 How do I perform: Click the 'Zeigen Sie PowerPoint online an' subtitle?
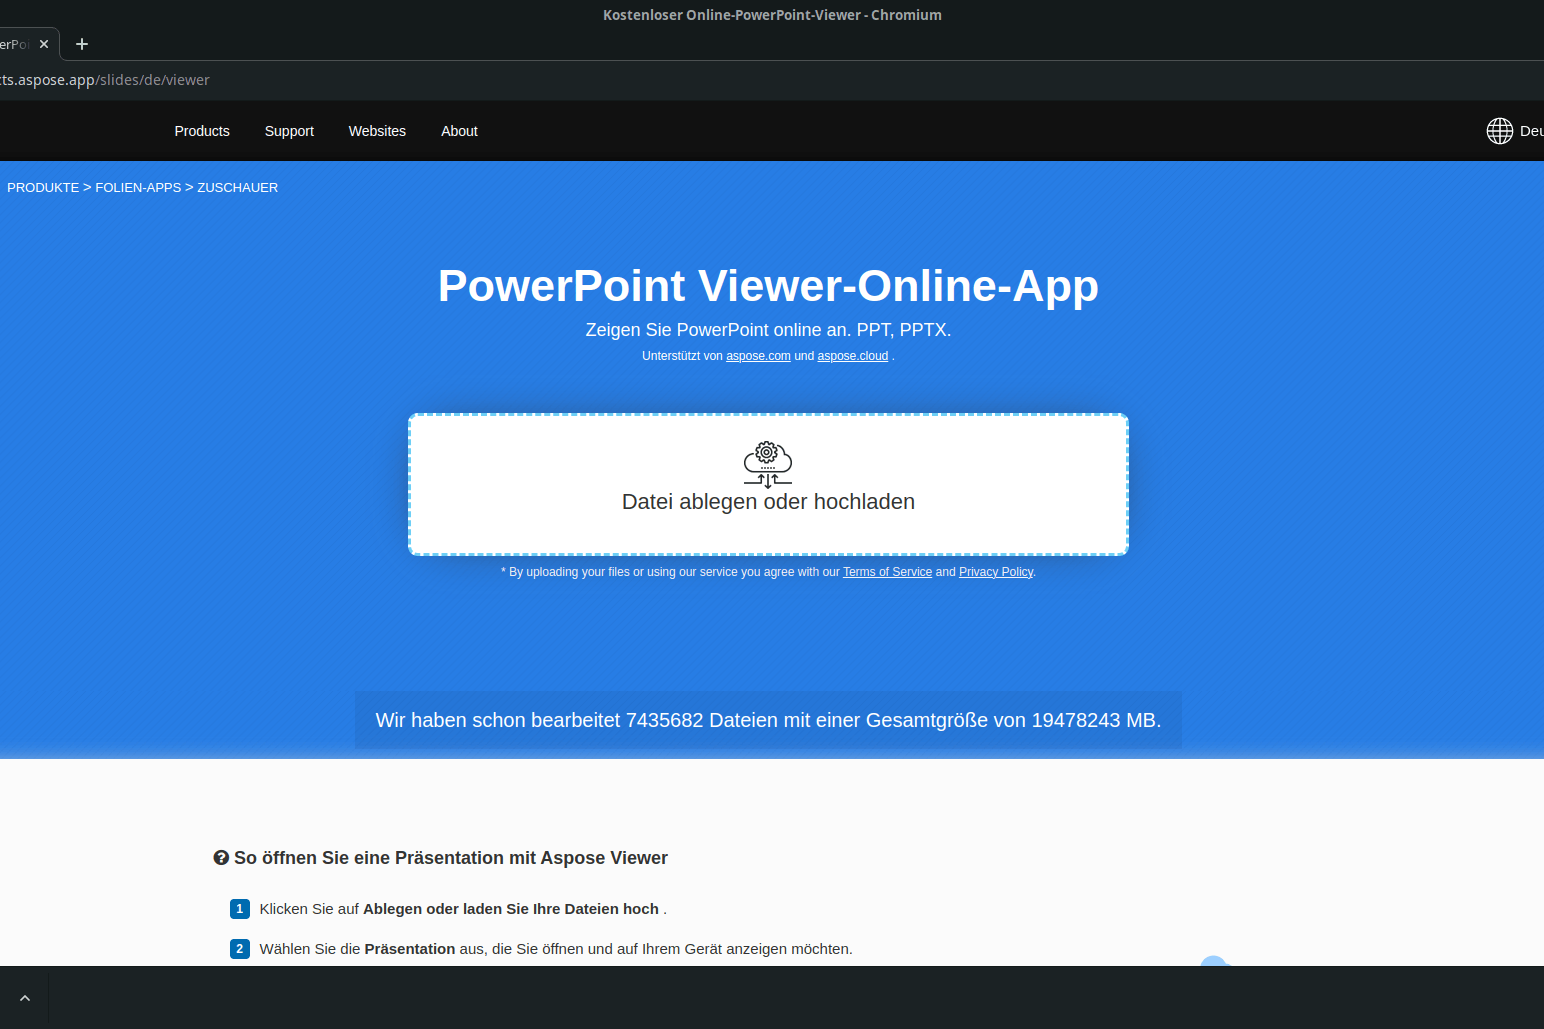pos(768,330)
